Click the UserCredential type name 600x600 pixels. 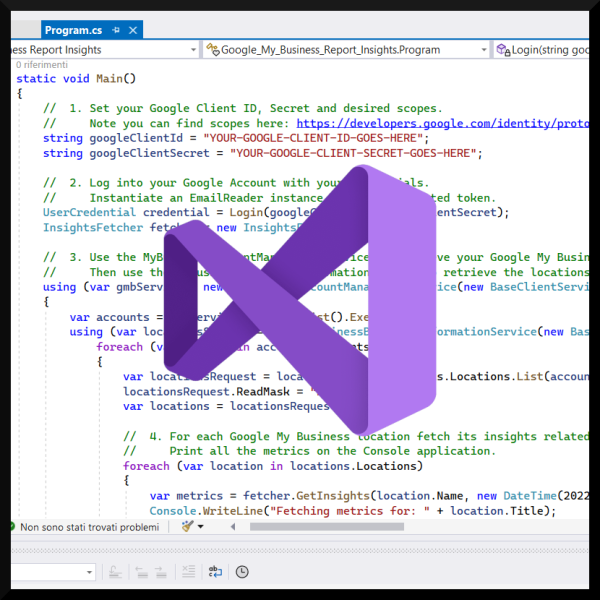89,212
